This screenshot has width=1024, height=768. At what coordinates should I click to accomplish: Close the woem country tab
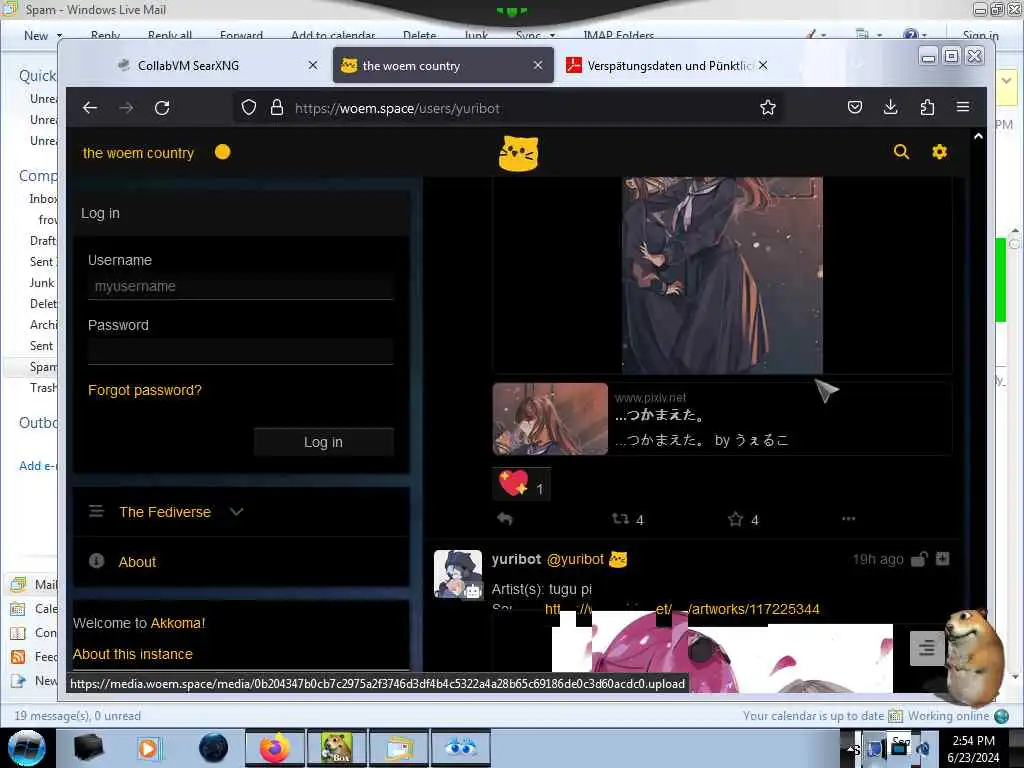point(537,65)
